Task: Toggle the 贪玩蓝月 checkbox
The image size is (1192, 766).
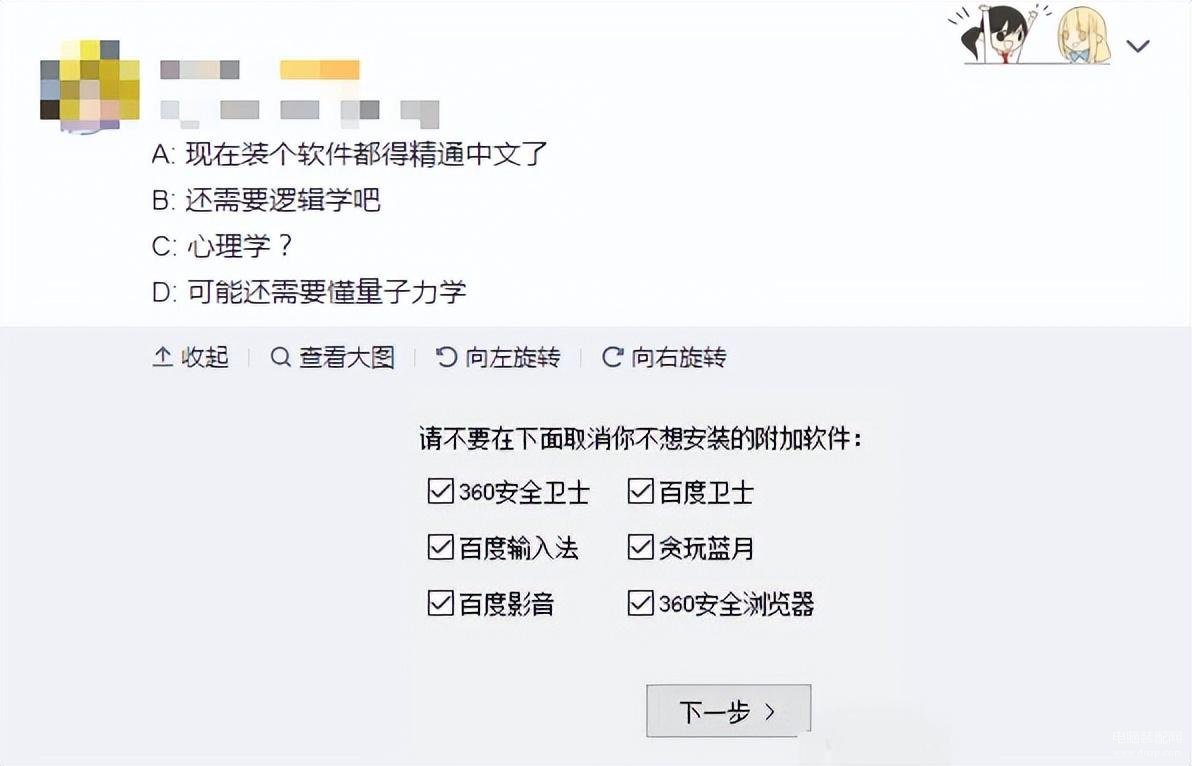Action: tap(641, 546)
